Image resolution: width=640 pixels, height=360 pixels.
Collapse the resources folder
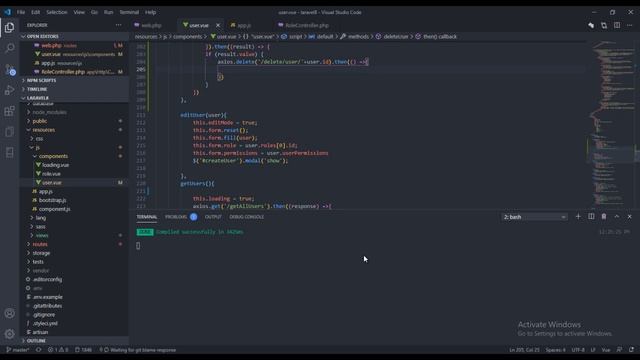pos(43,130)
